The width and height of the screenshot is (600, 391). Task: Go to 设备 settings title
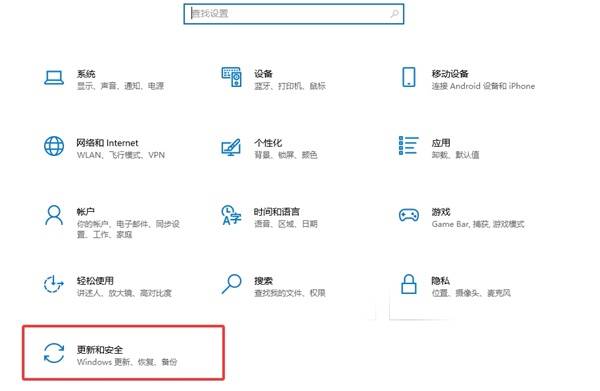point(263,73)
